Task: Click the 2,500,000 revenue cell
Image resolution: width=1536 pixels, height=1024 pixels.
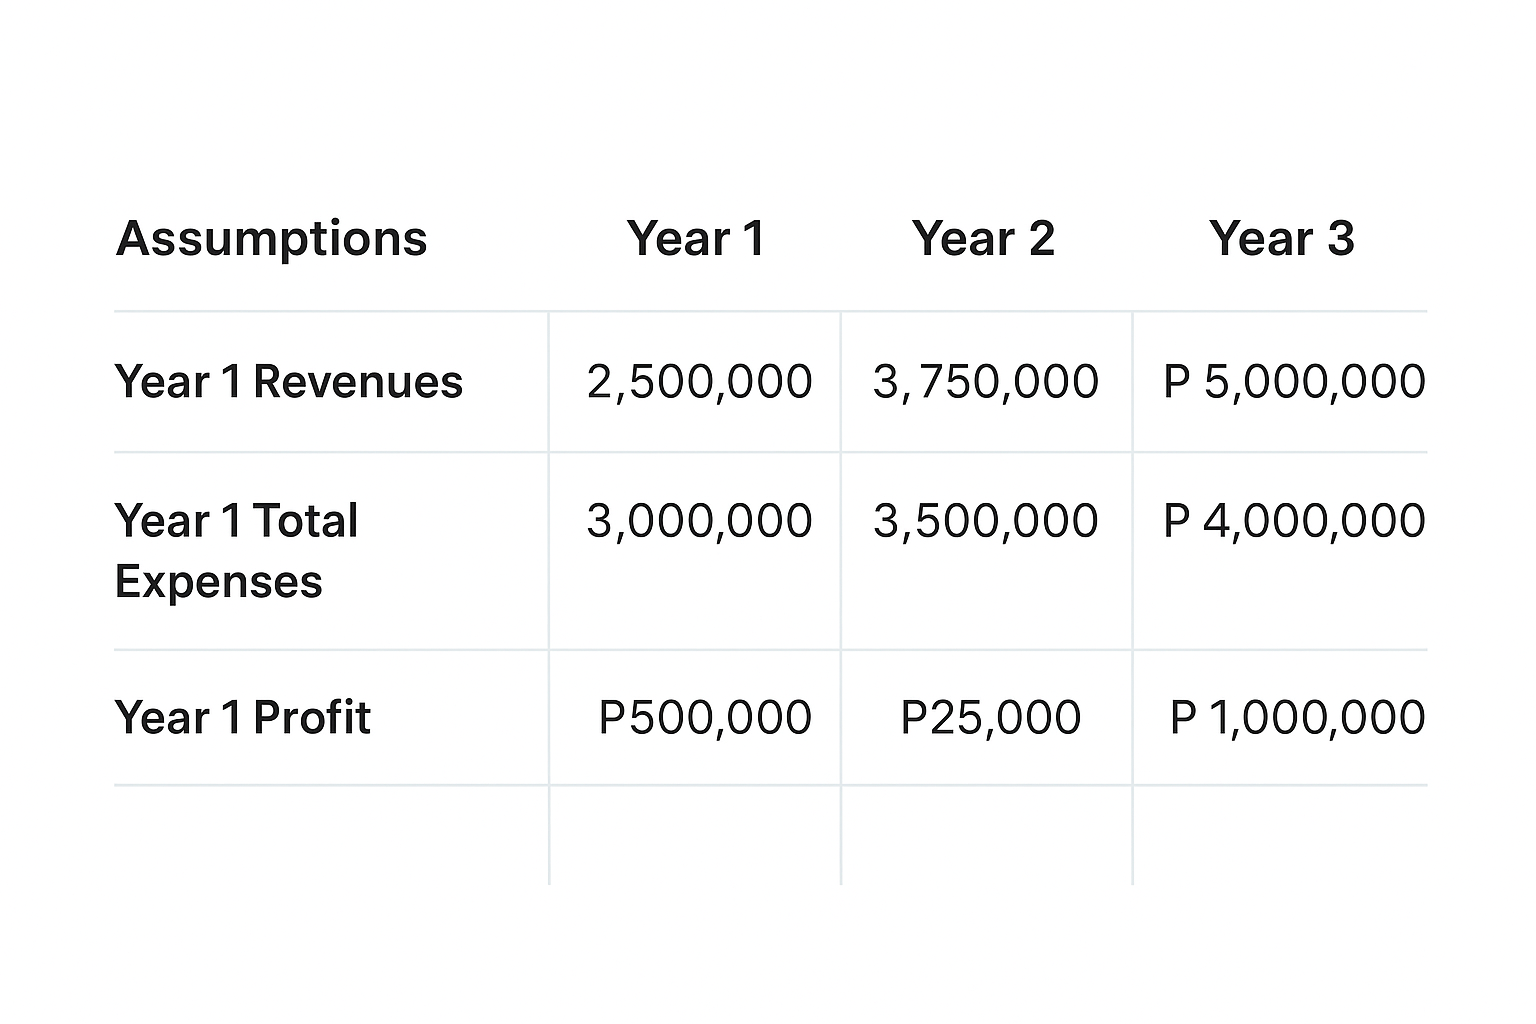Action: pyautogui.click(x=699, y=382)
